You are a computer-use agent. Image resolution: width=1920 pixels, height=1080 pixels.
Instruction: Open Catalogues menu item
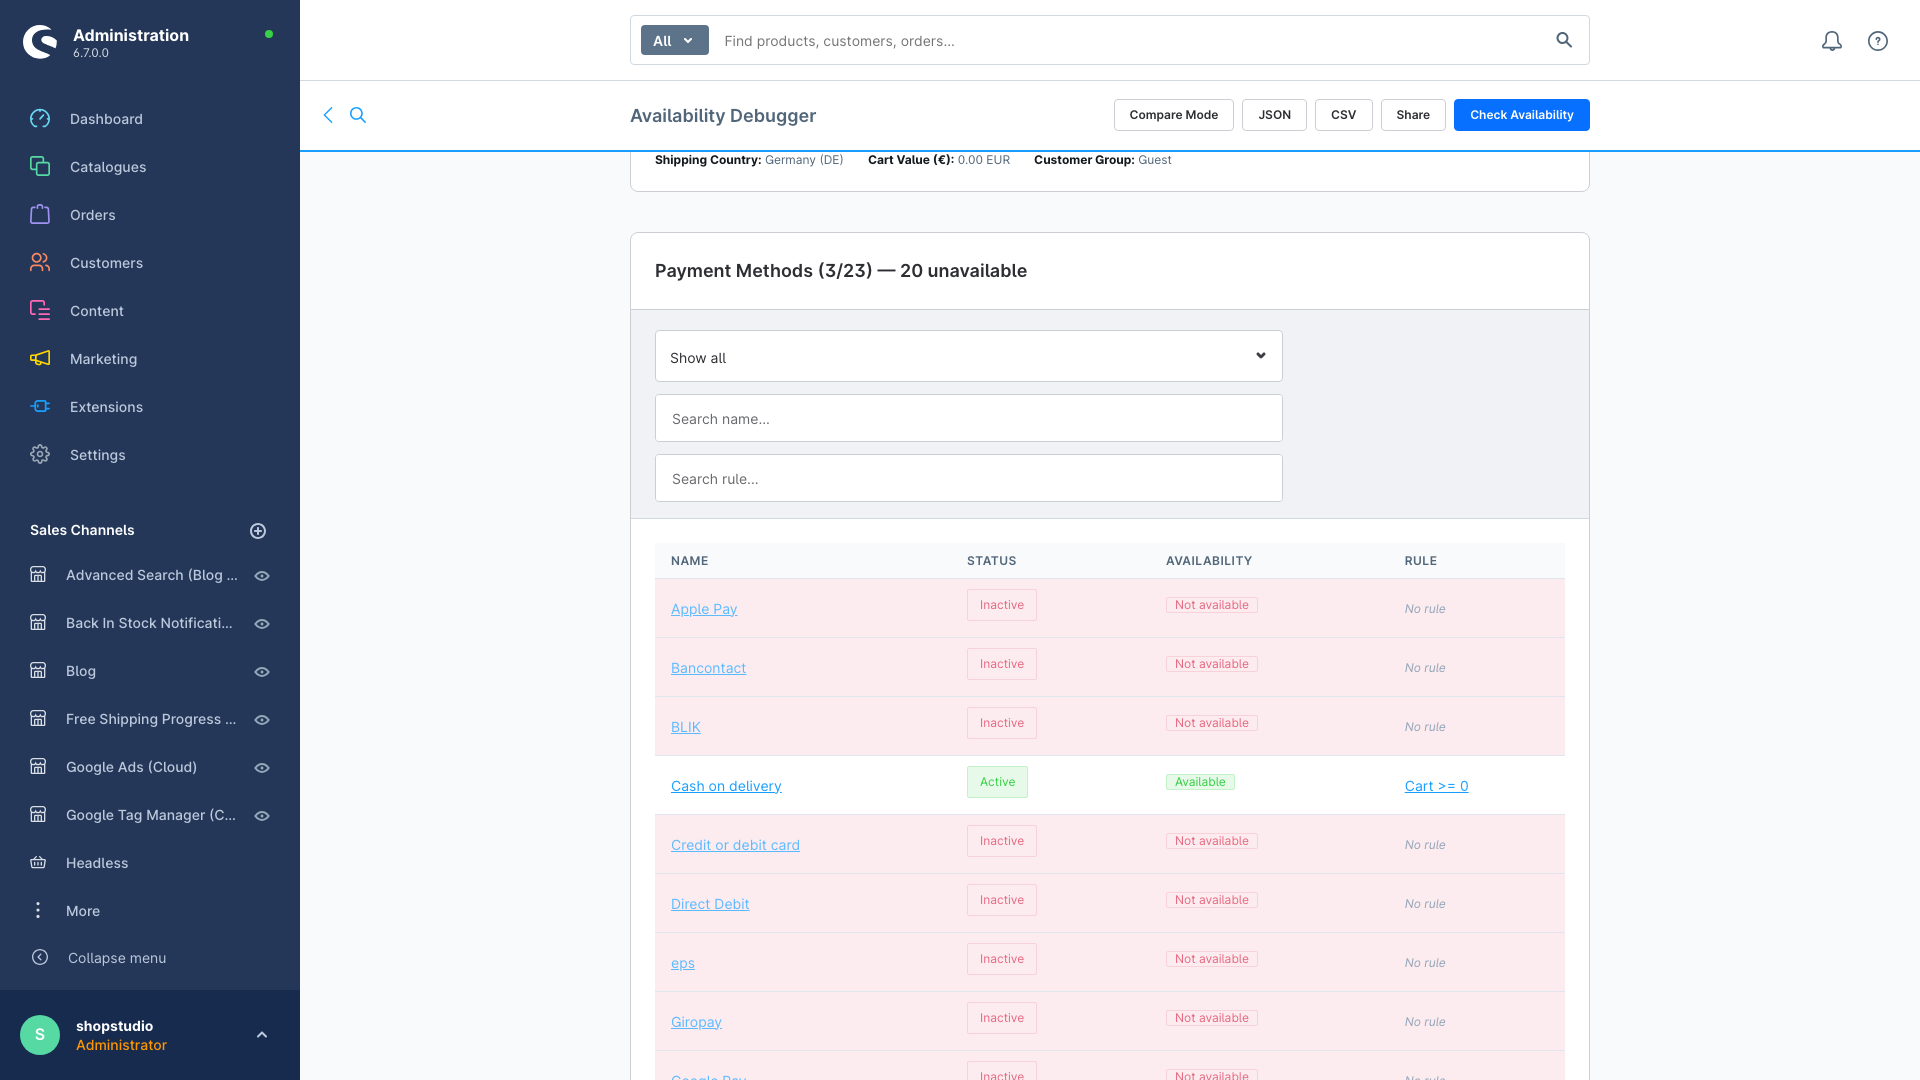point(108,167)
